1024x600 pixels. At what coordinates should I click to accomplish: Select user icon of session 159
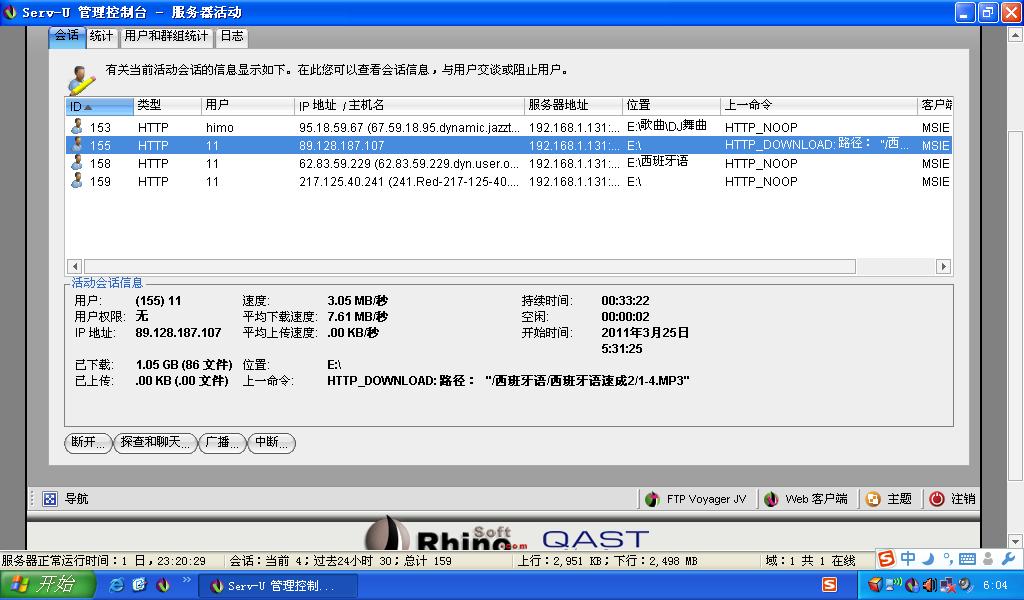point(76,181)
